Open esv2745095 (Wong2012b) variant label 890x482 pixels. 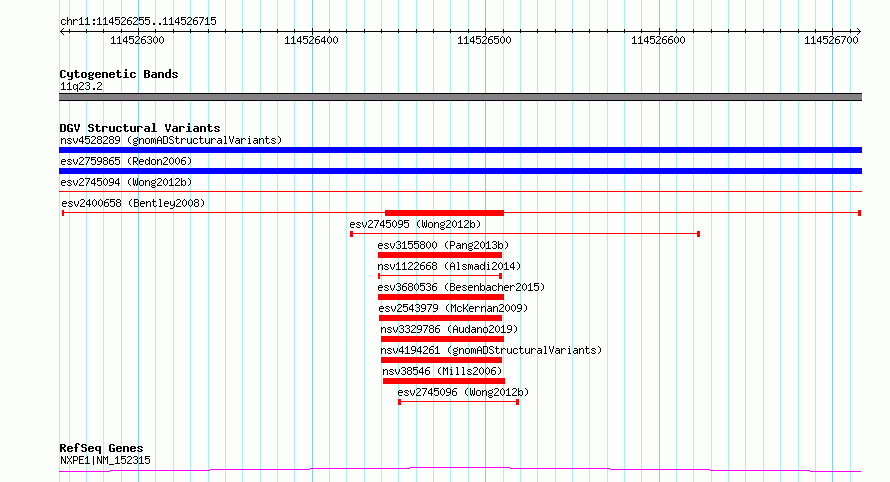pyautogui.click(x=415, y=224)
